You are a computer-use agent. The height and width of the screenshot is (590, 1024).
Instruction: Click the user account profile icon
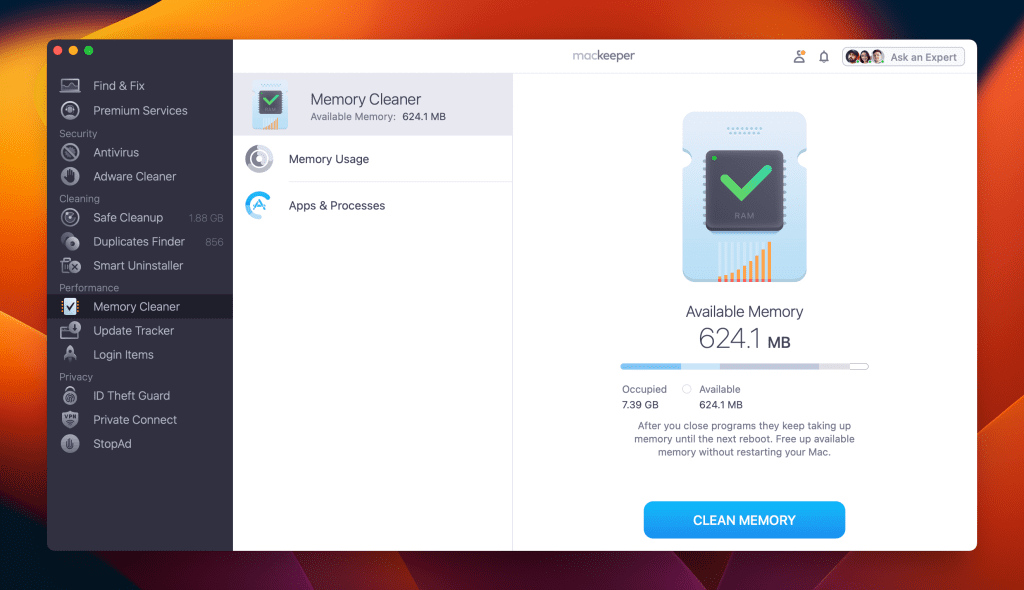(799, 57)
